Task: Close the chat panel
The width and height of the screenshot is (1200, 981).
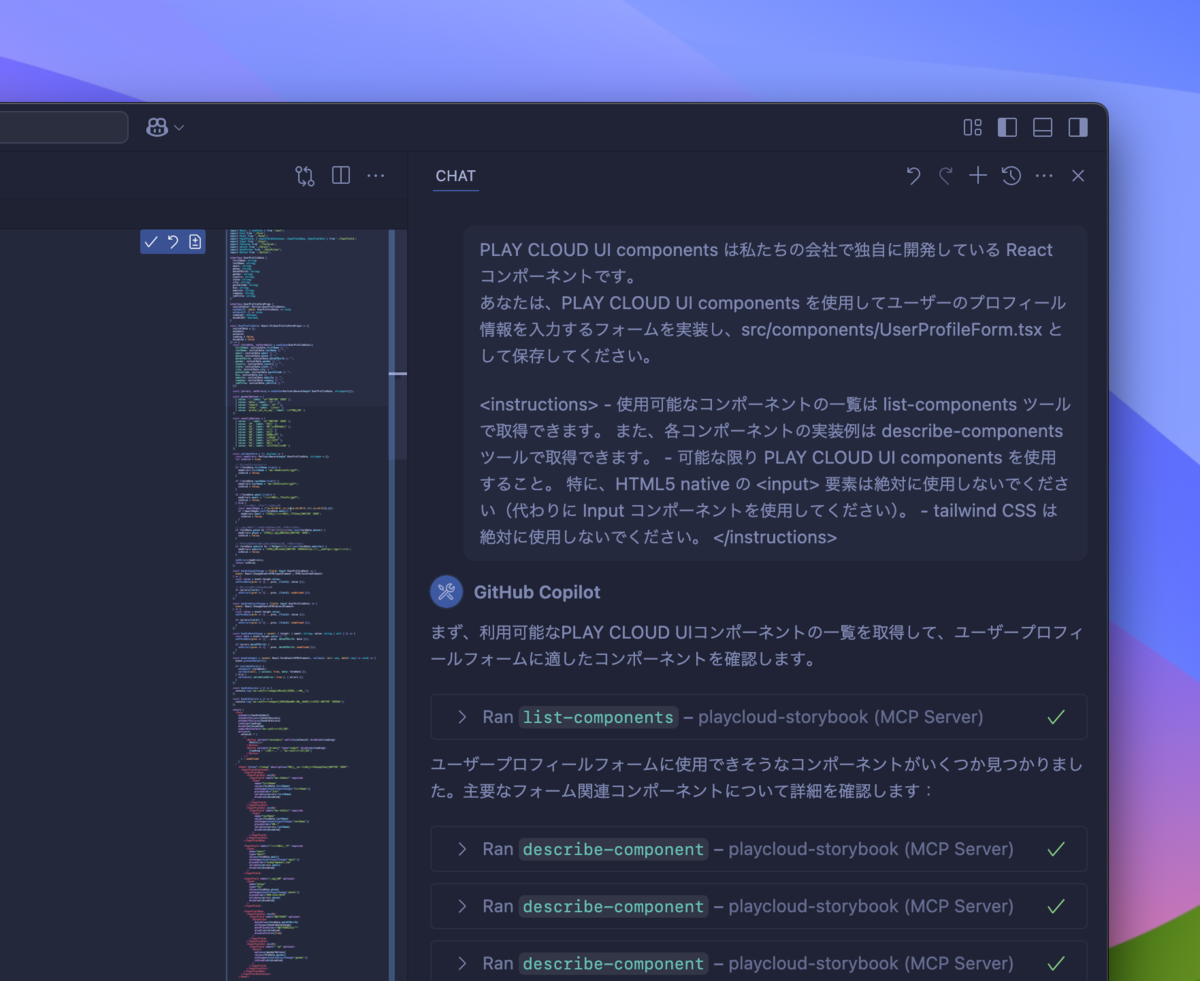Action: pos(1078,176)
